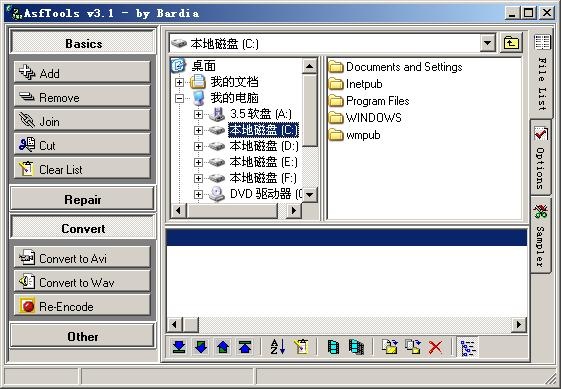Click the multiple-documents-to-folder icon
This screenshot has height=389, width=561.
click(413, 347)
